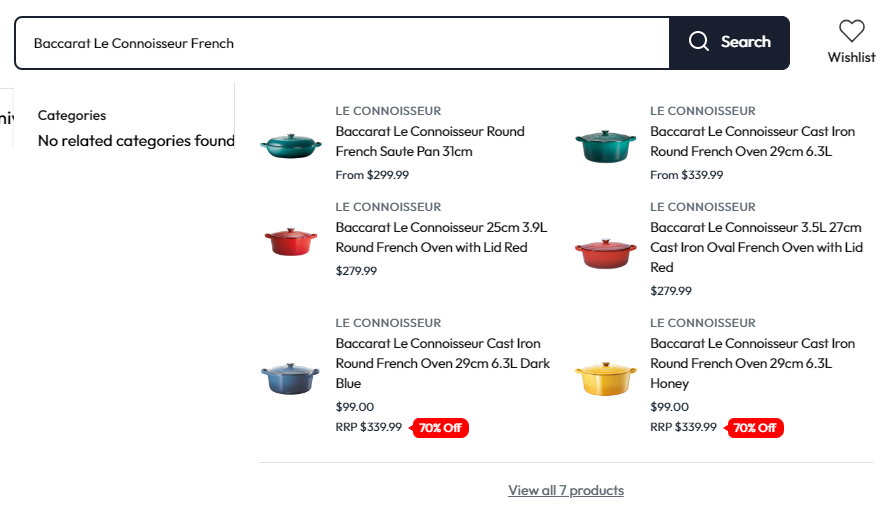Viewport: 880px width, 521px height.
Task: Select Round French Oven 6.3L Honey title
Action: coord(752,363)
